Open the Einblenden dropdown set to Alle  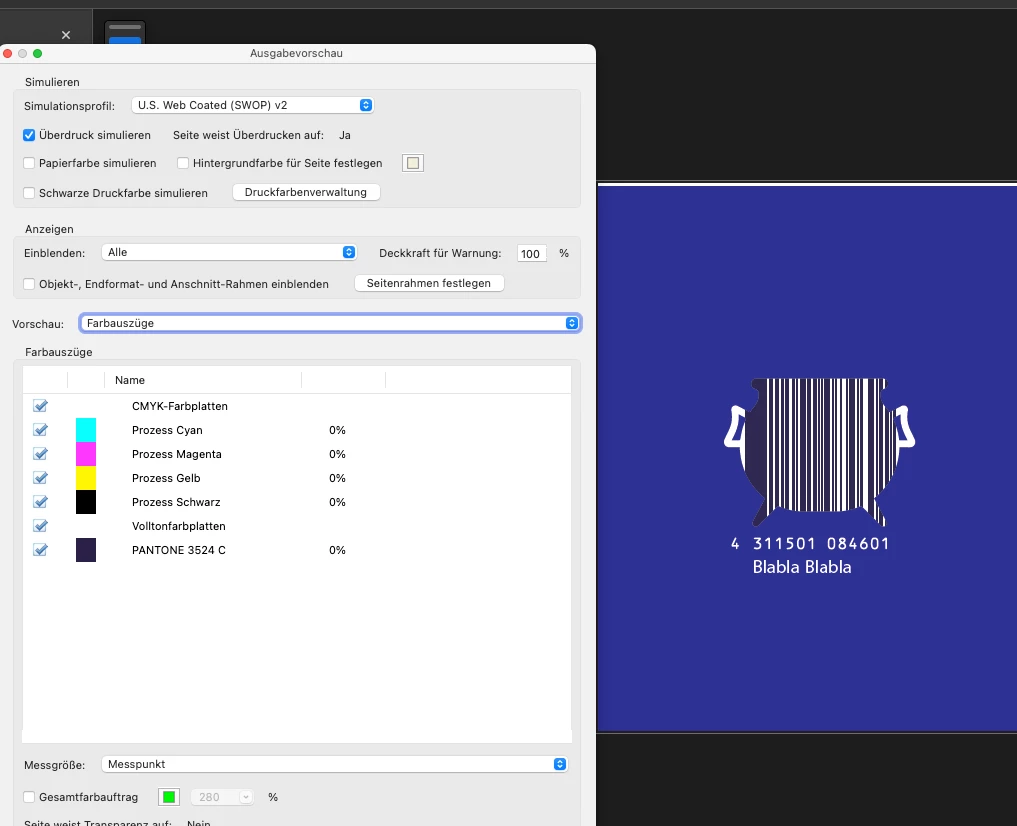tap(229, 252)
